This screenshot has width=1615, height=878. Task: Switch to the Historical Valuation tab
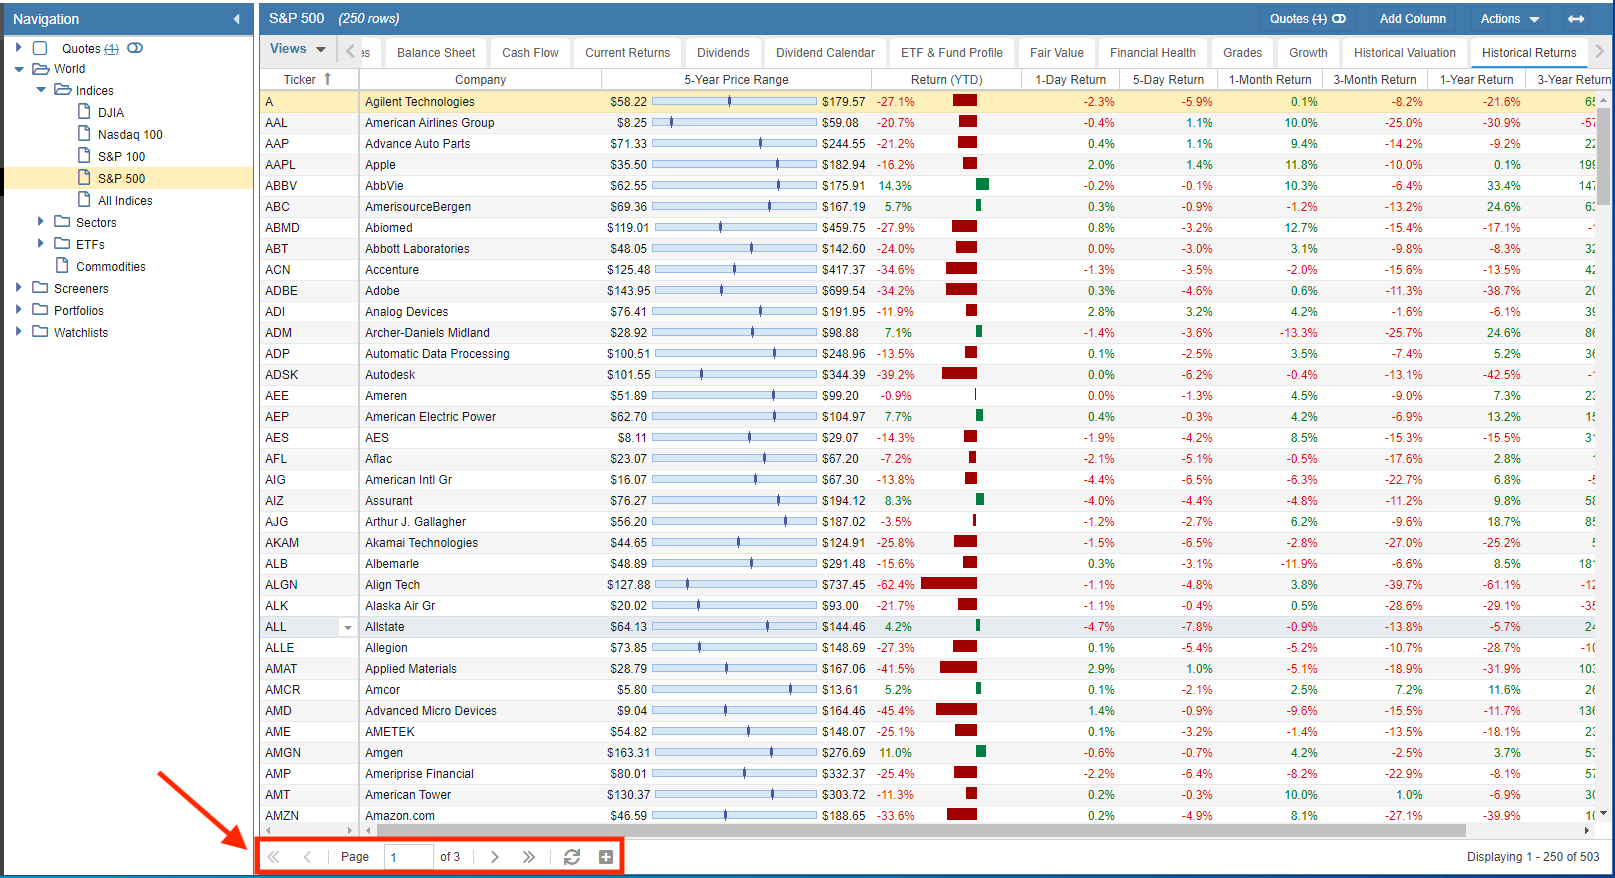(1405, 53)
